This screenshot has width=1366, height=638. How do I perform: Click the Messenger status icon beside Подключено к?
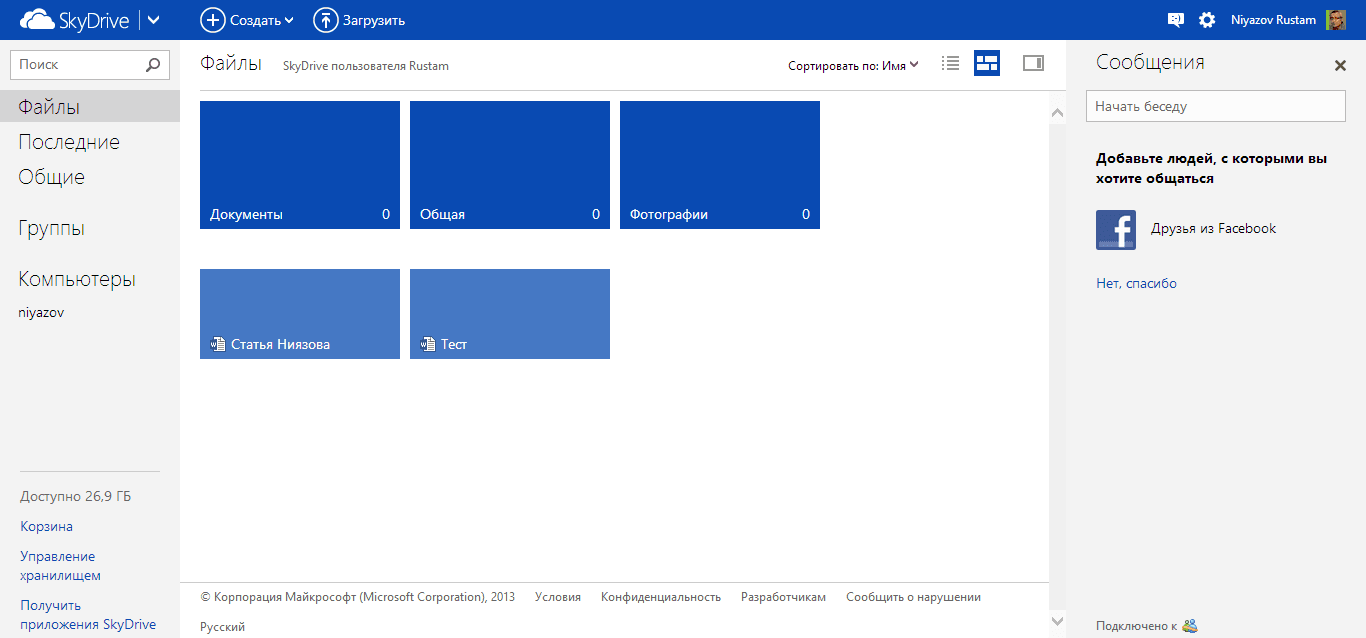click(x=1190, y=626)
